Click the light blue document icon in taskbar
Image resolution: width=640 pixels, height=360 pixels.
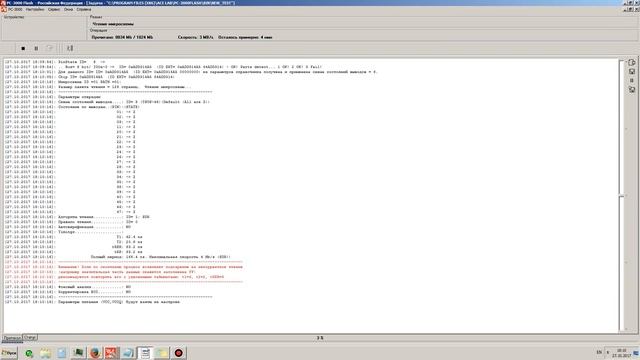[62, 353]
